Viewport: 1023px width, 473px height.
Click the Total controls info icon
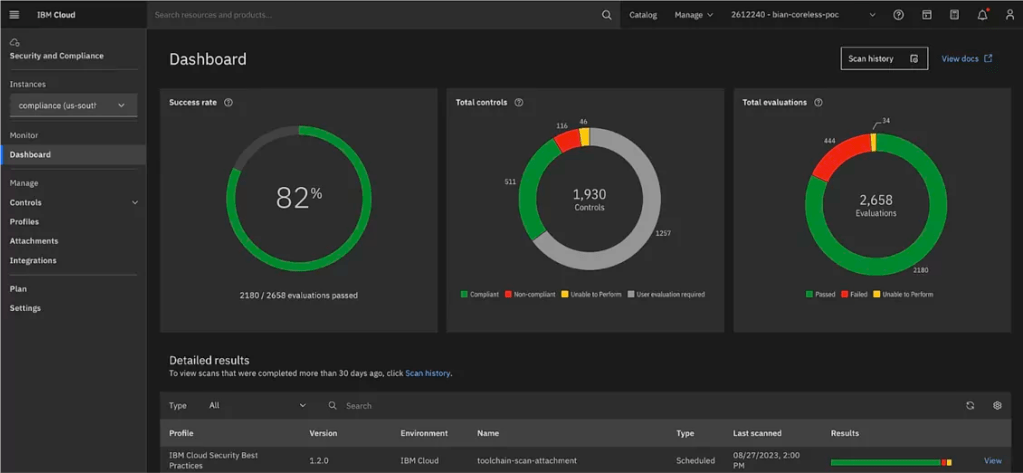click(x=518, y=103)
